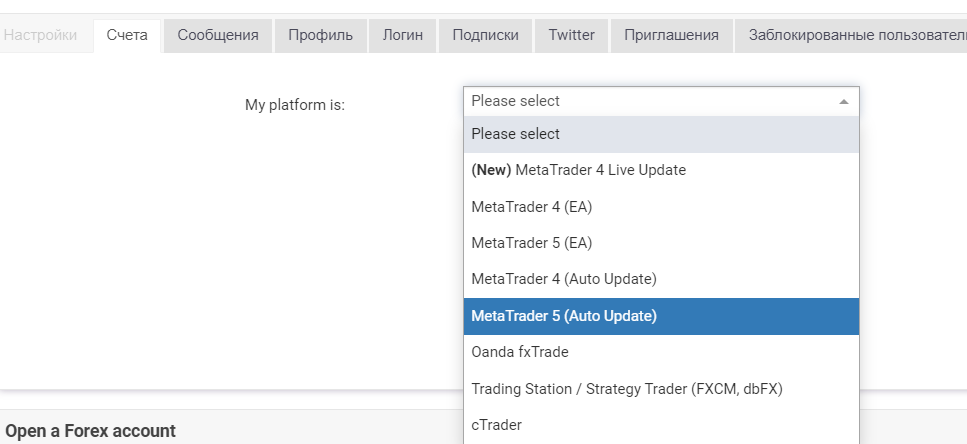The height and width of the screenshot is (444, 967).
Task: Choose the Please select placeholder option
Action: (x=661, y=134)
